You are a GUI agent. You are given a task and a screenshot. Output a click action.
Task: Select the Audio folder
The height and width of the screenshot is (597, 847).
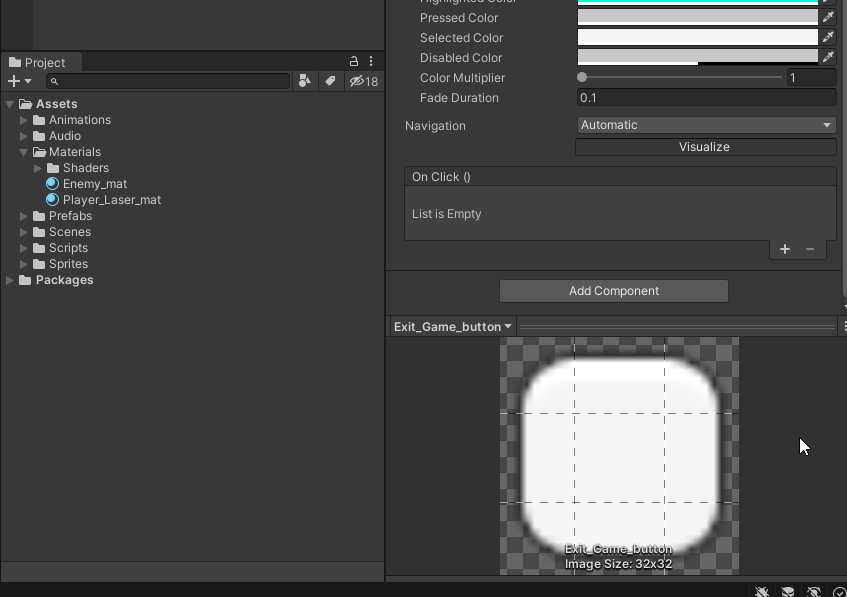pos(65,136)
